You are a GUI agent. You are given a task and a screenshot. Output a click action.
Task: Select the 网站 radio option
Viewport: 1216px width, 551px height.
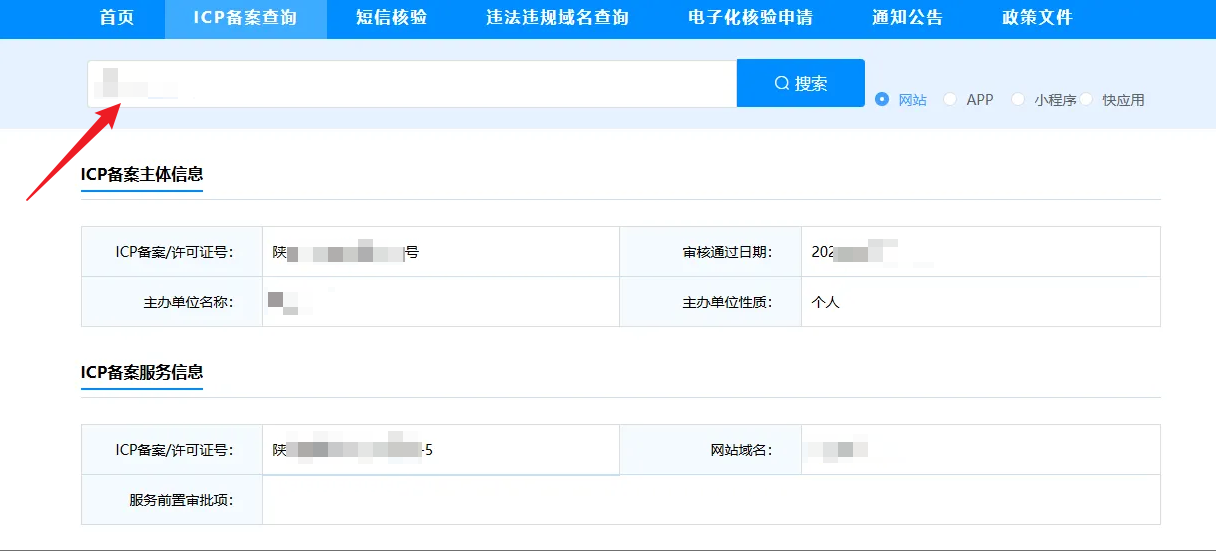coord(882,100)
